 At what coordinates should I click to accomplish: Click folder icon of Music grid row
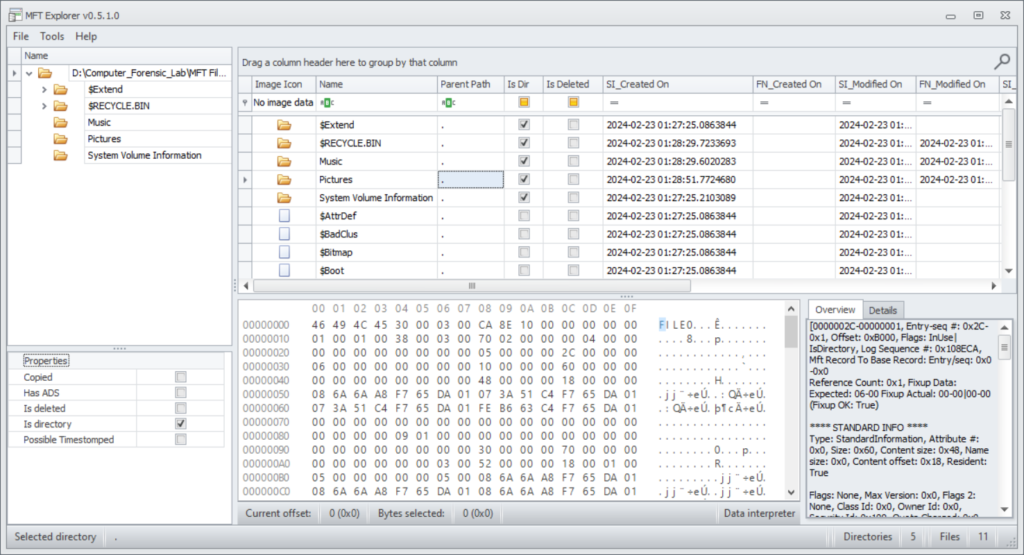pos(284,161)
